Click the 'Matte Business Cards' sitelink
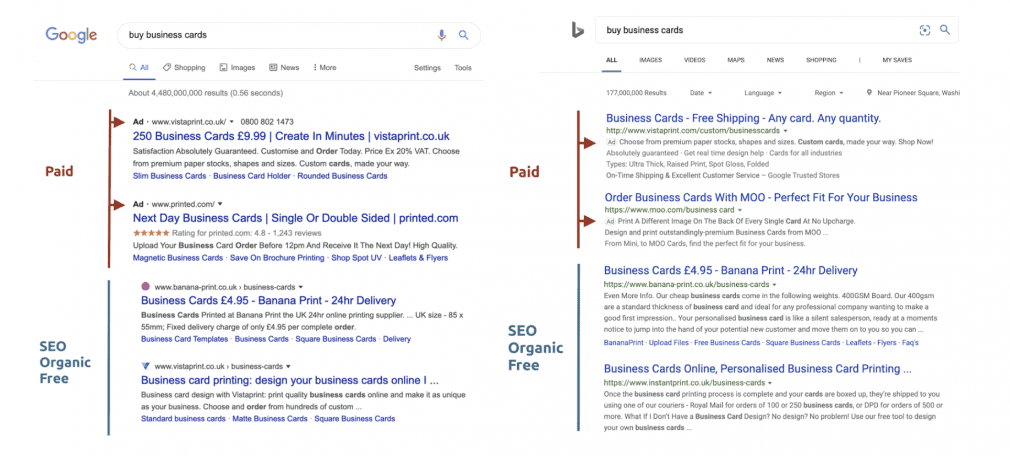Screen dimensions: 1010x456 pyautogui.click(x=270, y=419)
